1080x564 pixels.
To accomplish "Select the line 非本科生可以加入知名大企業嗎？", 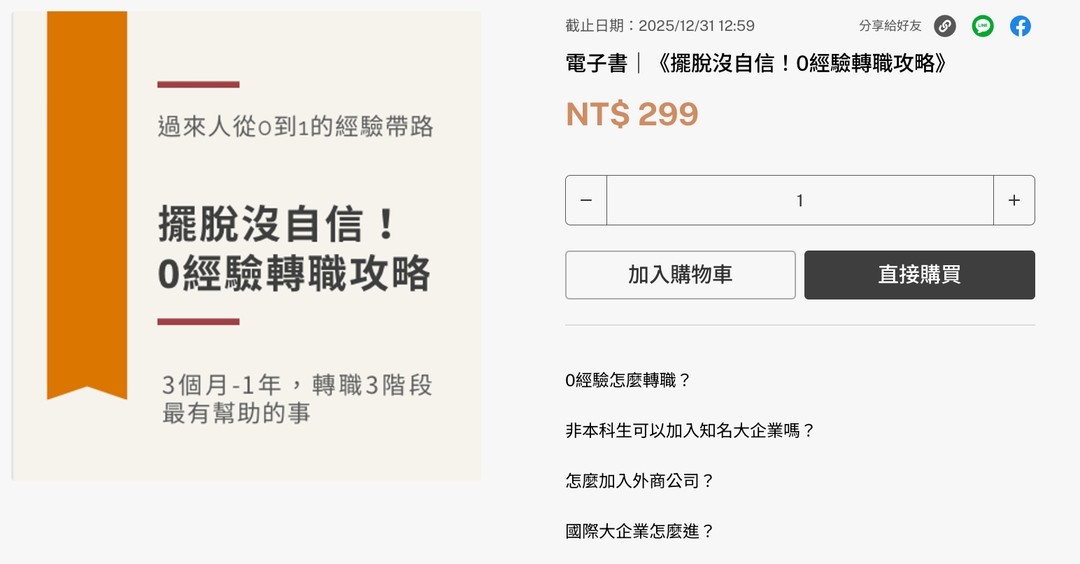I will (x=691, y=431).
